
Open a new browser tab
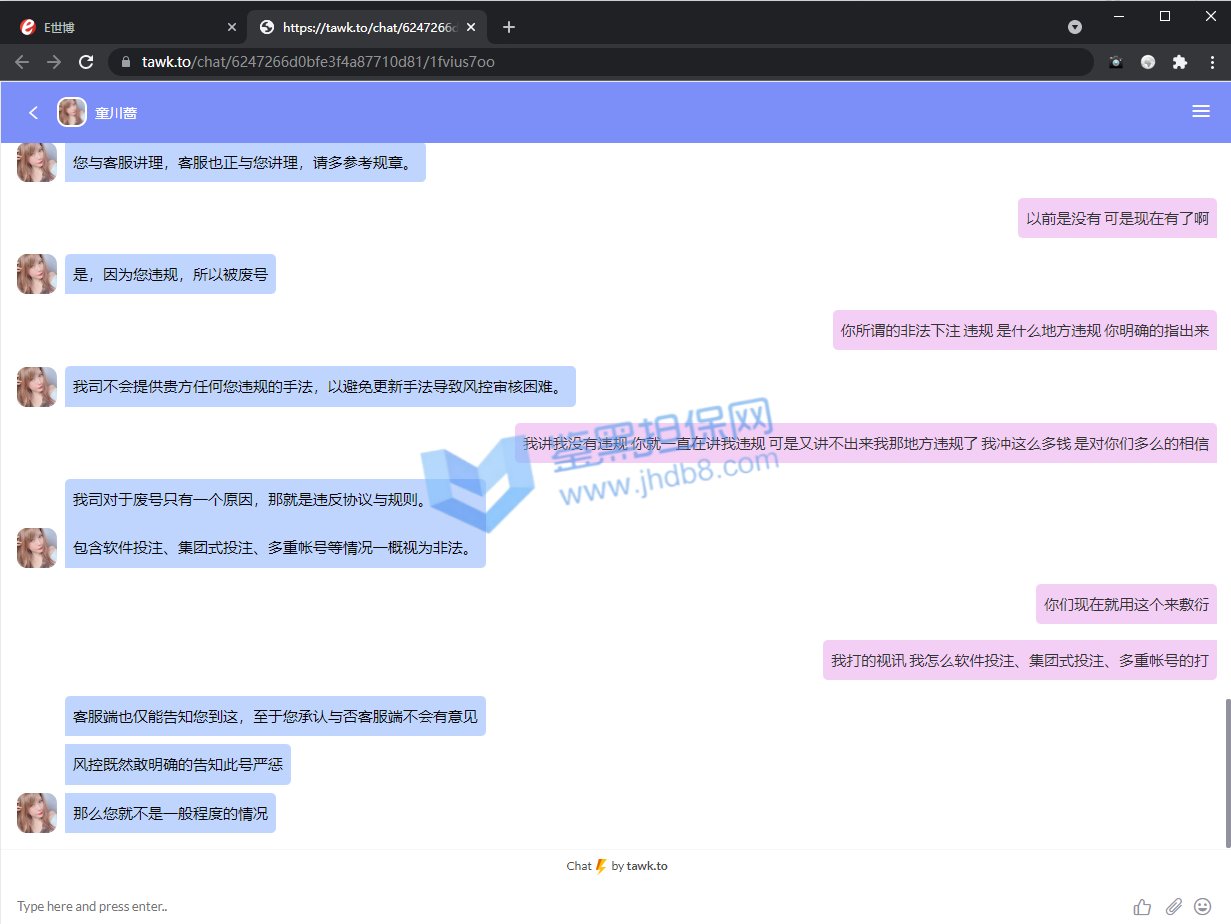point(509,27)
